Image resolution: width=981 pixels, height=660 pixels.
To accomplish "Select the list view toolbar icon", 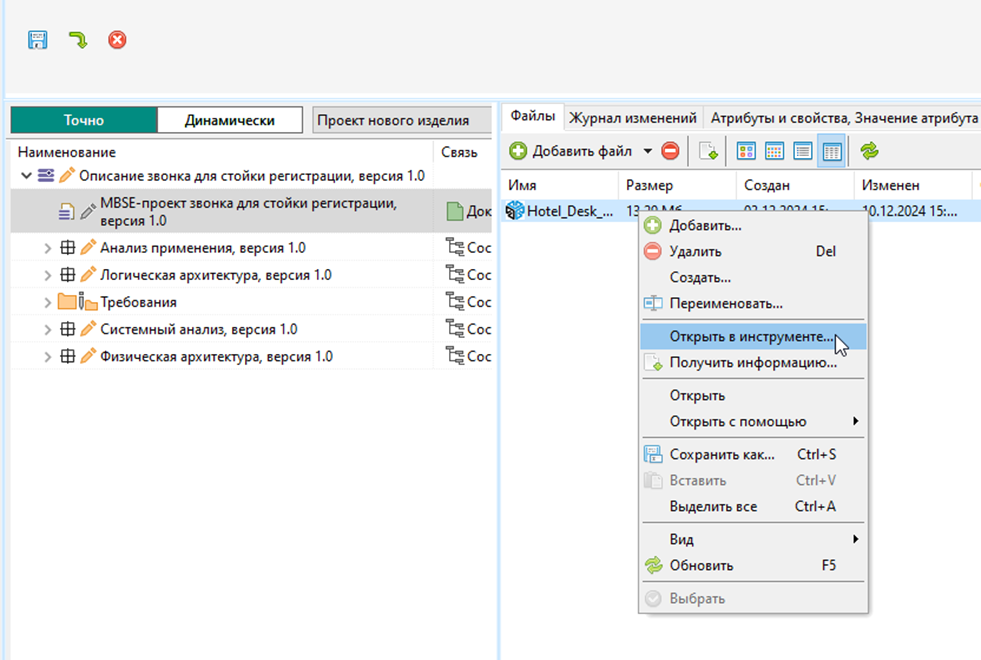I will click(x=802, y=151).
